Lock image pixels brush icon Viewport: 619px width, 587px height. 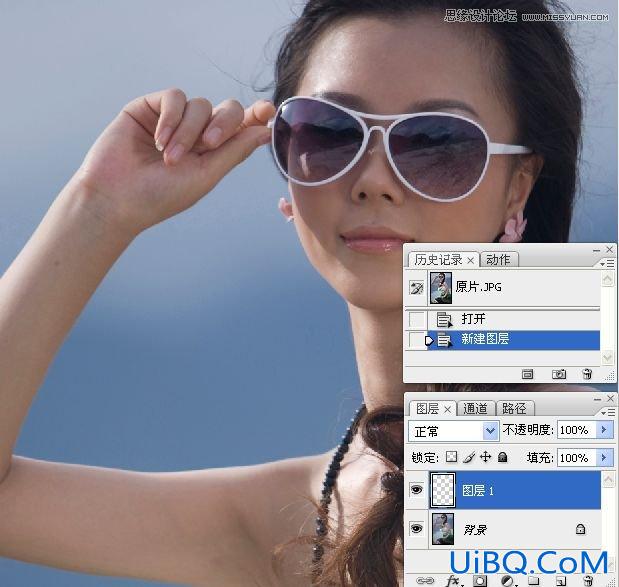469,457
